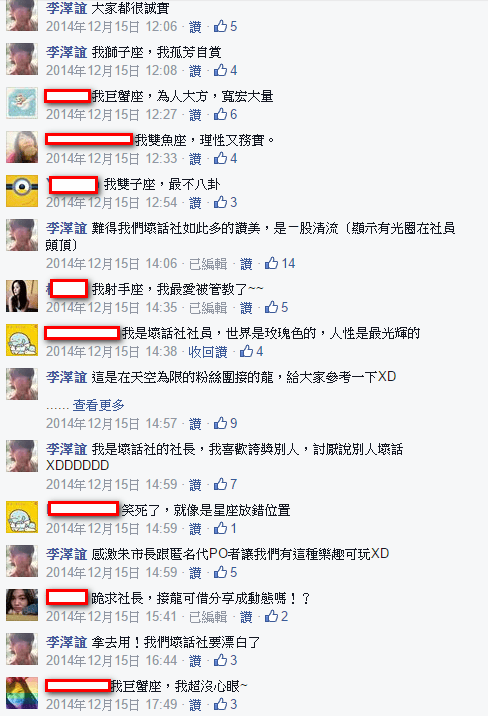Open timestamp 2014年12月15日 15:41
This screenshot has width=488, height=716.
111,616
